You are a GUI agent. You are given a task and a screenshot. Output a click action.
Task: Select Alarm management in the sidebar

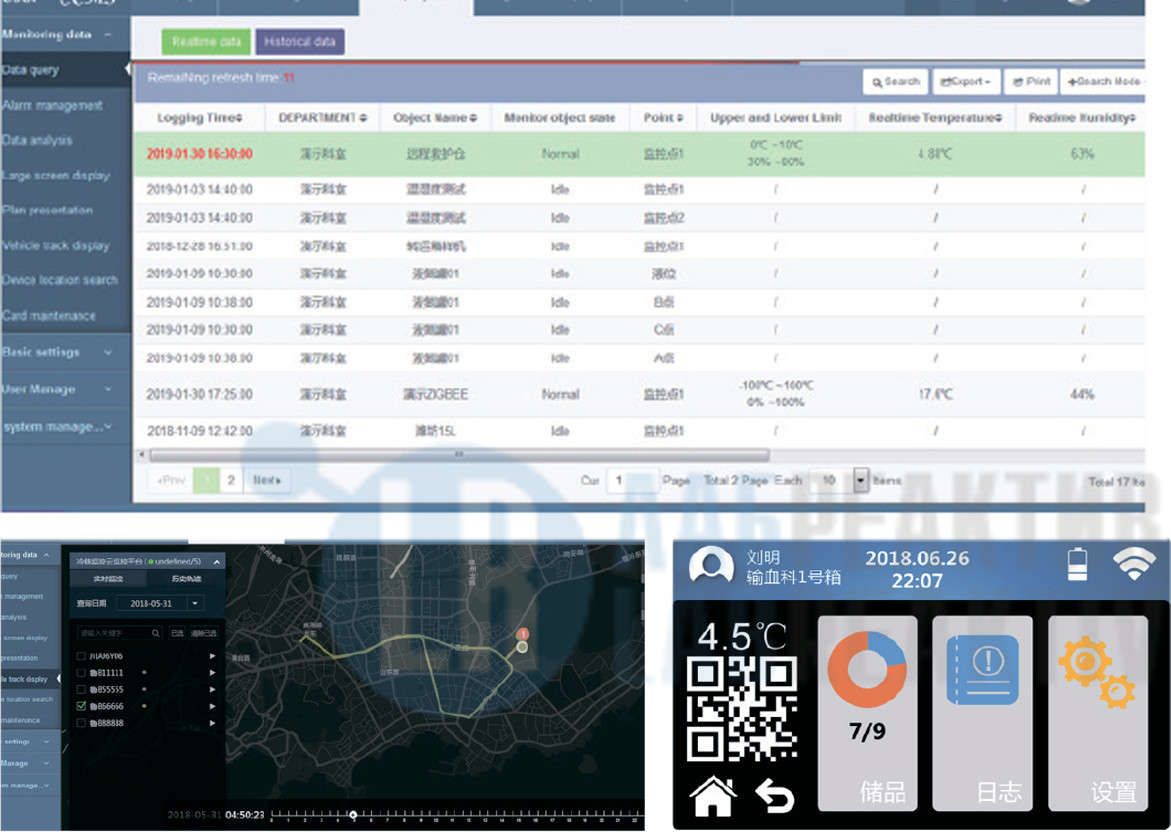click(x=54, y=106)
